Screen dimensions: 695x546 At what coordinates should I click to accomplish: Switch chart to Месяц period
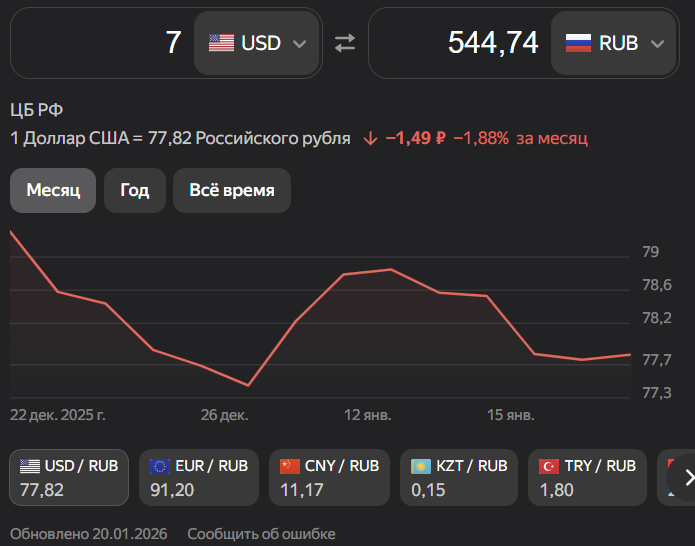click(53, 190)
